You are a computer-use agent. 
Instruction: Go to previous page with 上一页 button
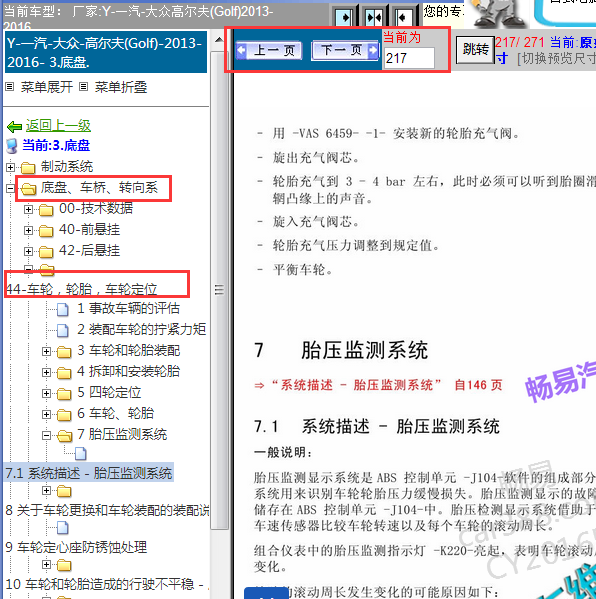(269, 50)
